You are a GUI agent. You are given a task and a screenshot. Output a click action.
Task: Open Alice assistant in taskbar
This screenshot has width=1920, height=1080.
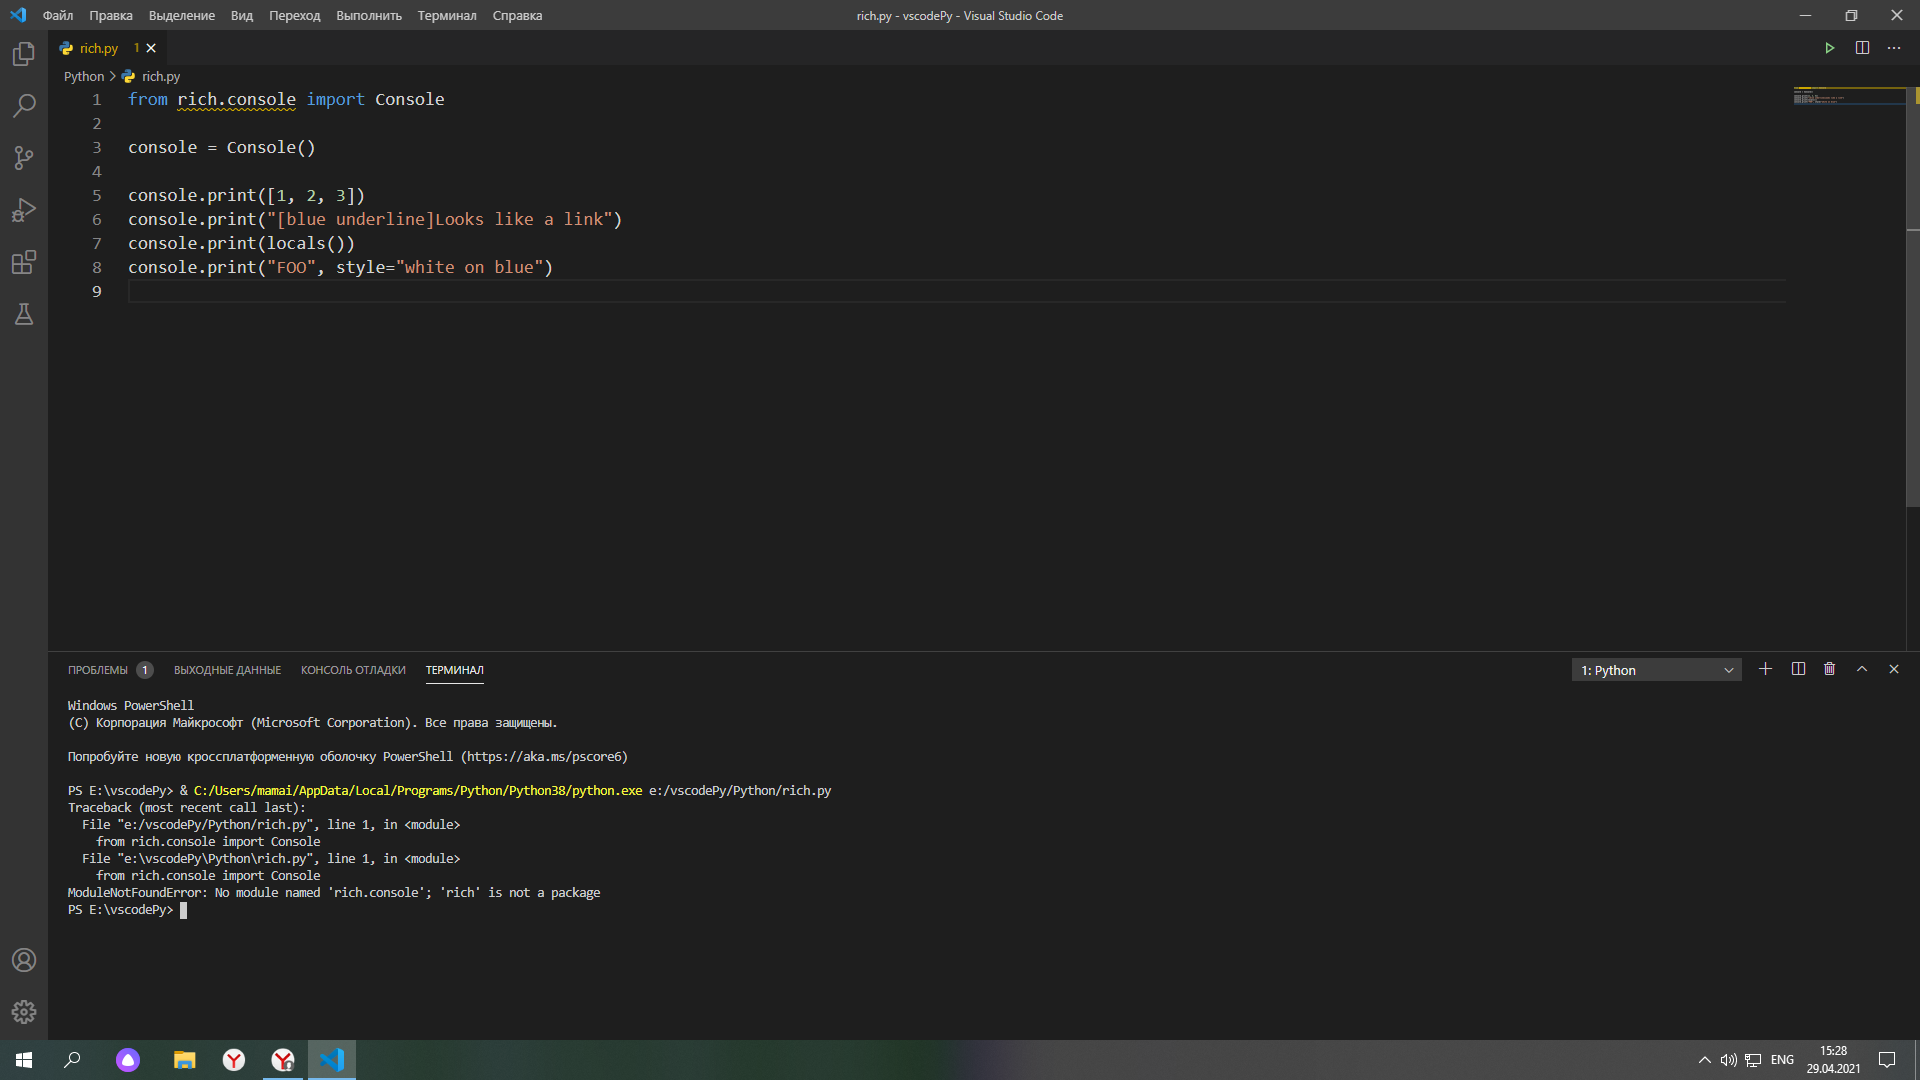pos(128,1060)
